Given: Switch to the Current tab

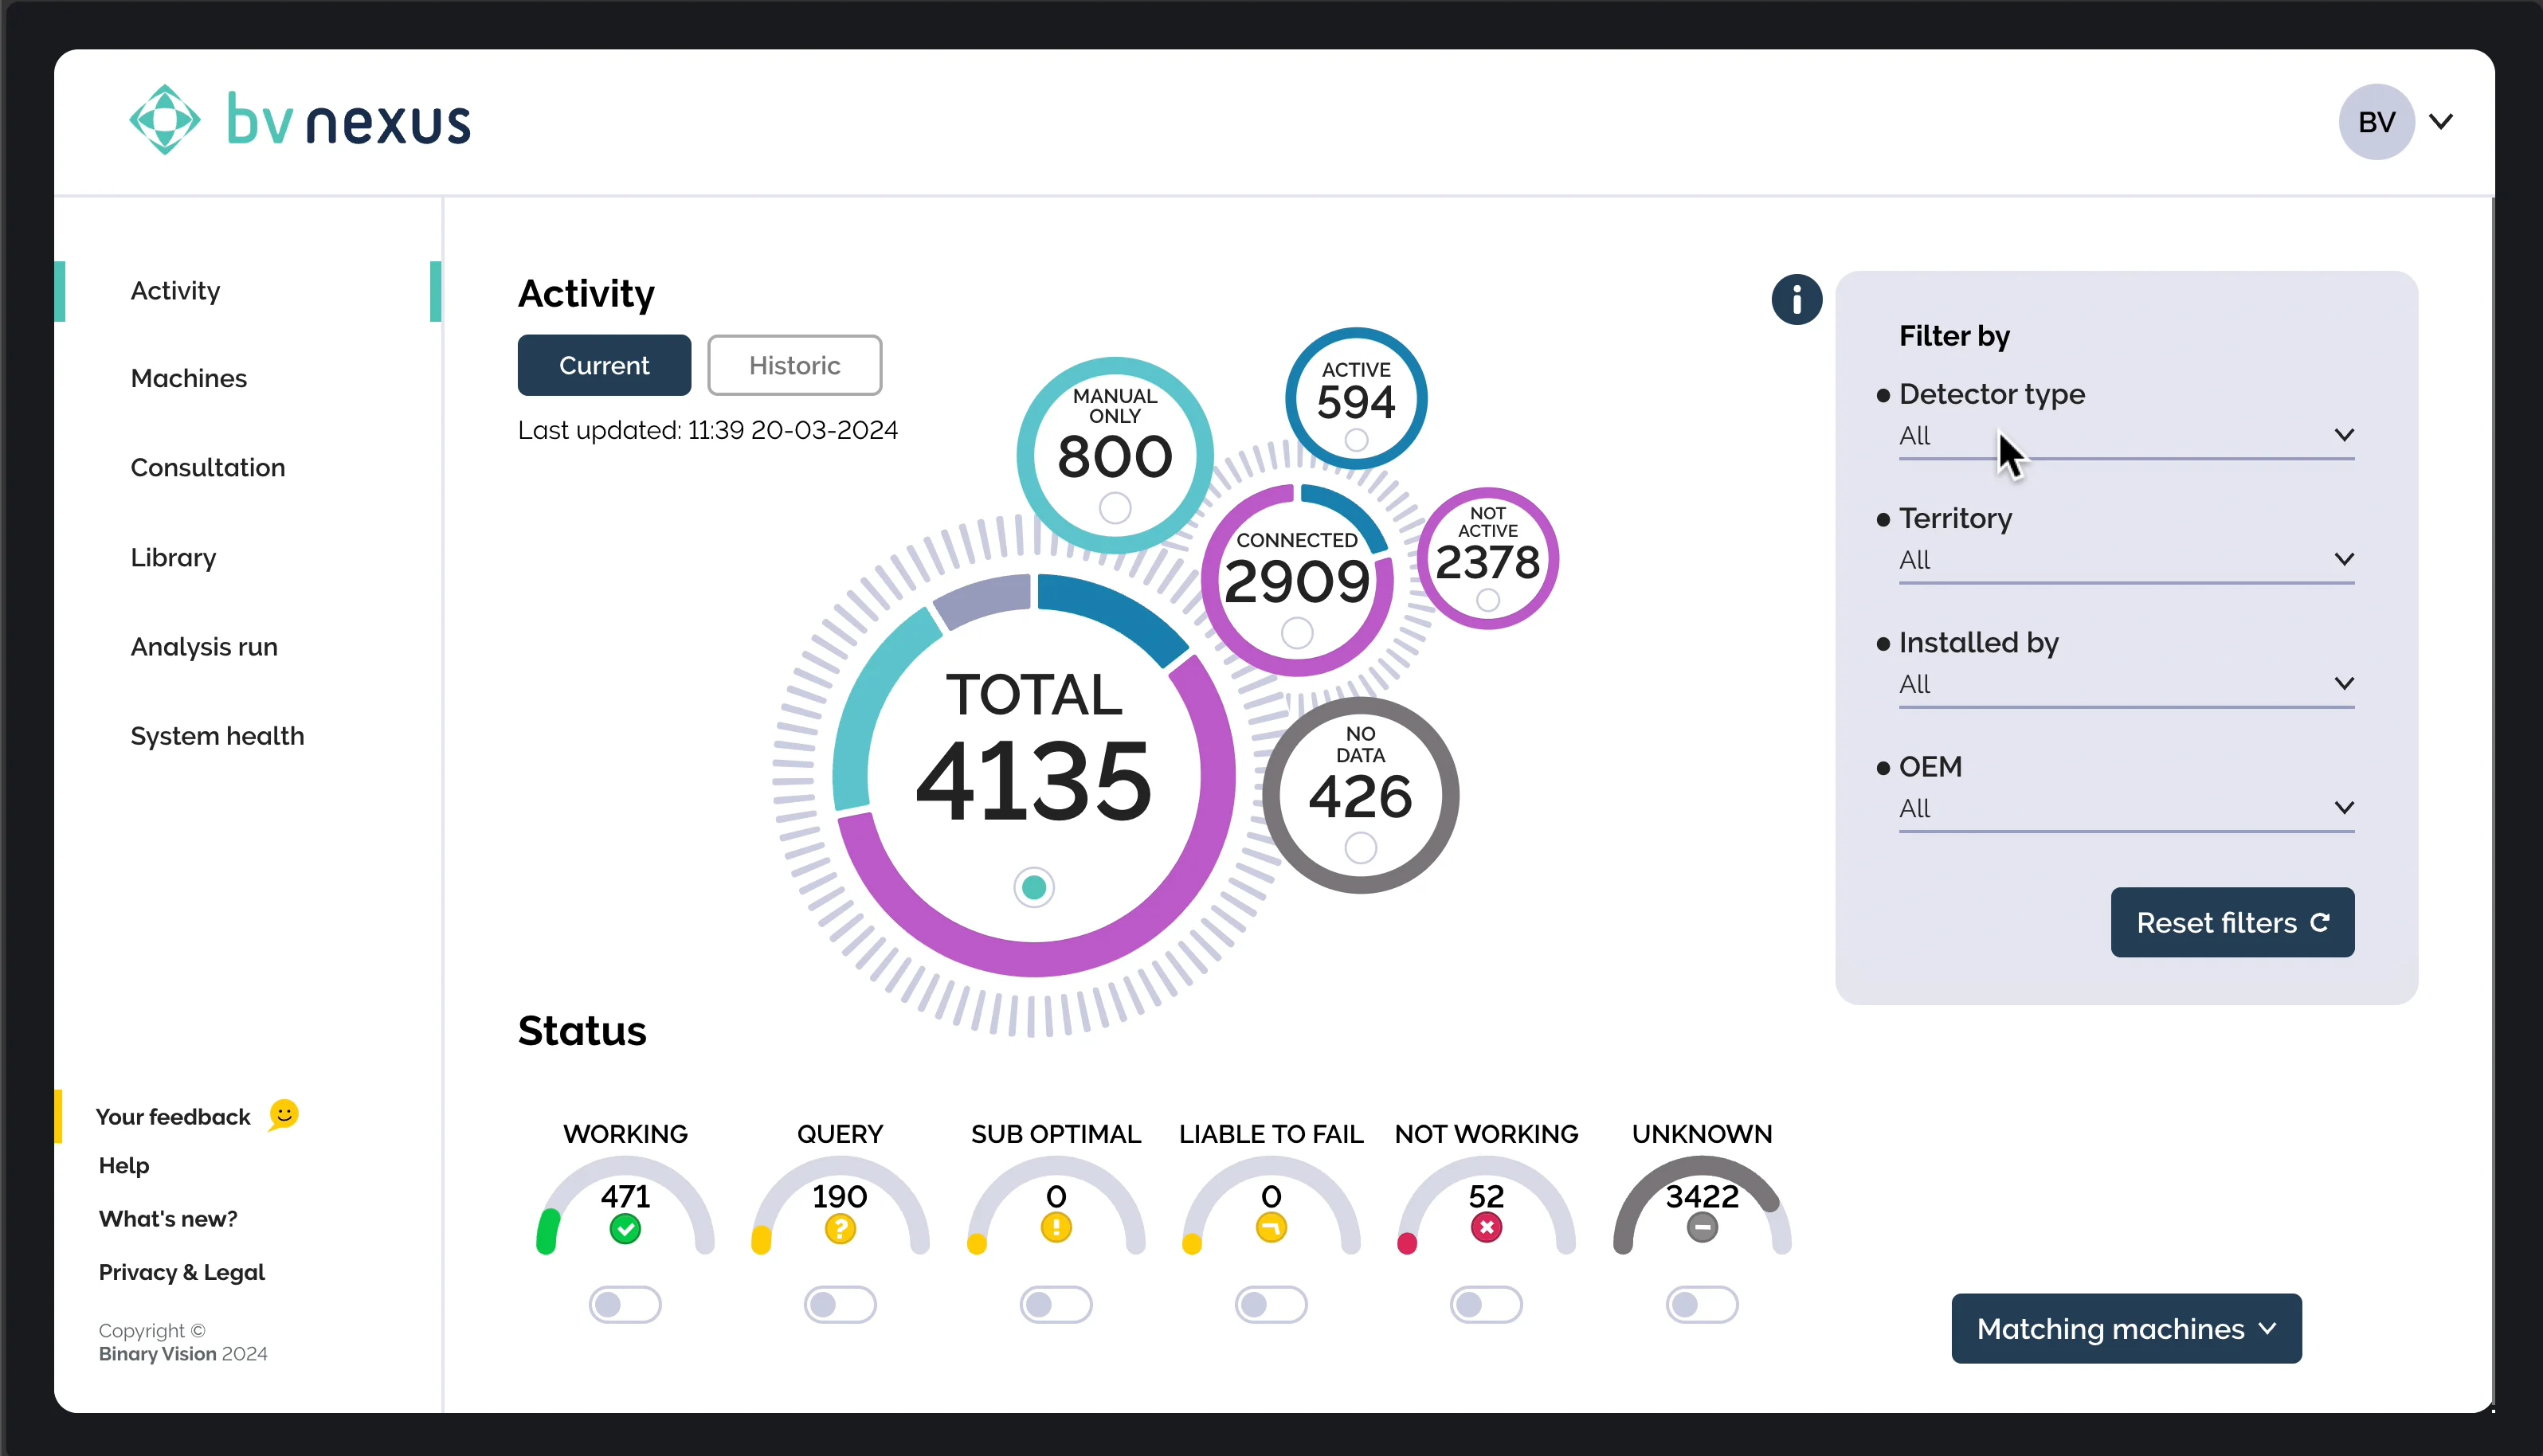Looking at the screenshot, I should point(604,365).
